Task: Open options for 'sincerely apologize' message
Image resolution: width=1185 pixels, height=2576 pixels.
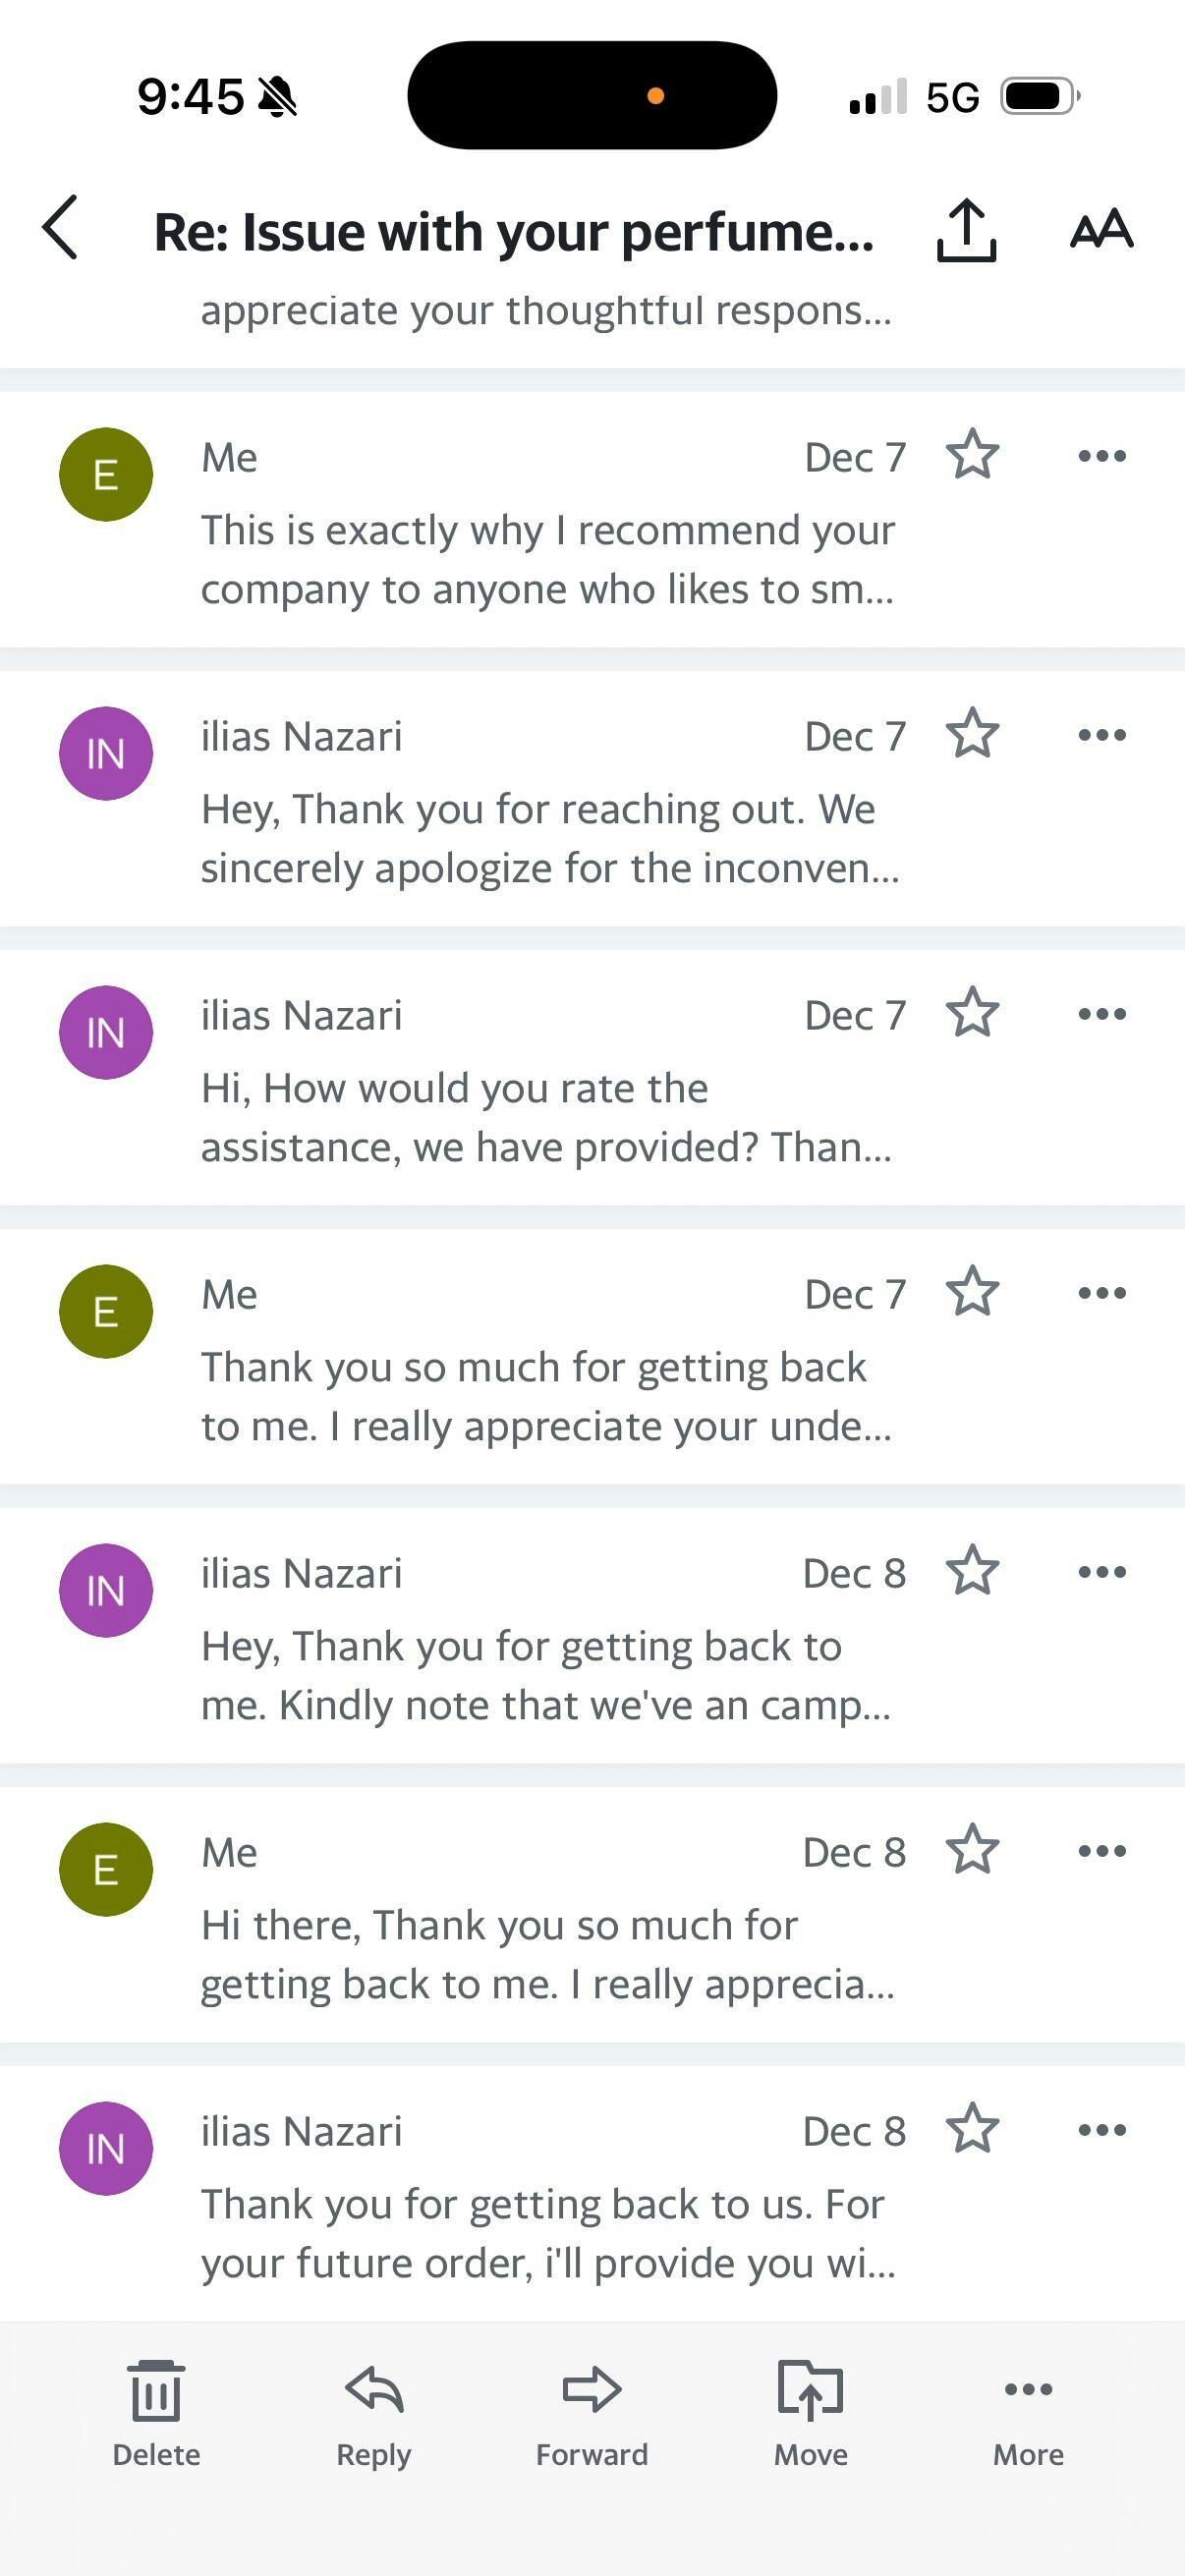Action: 1102,735
